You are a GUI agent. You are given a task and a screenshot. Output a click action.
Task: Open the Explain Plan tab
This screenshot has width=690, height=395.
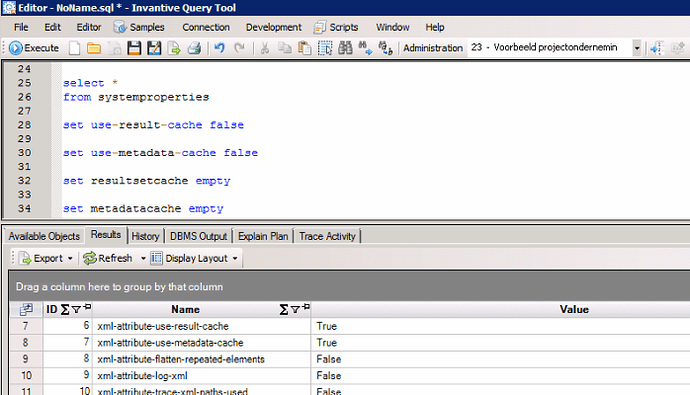[263, 236]
